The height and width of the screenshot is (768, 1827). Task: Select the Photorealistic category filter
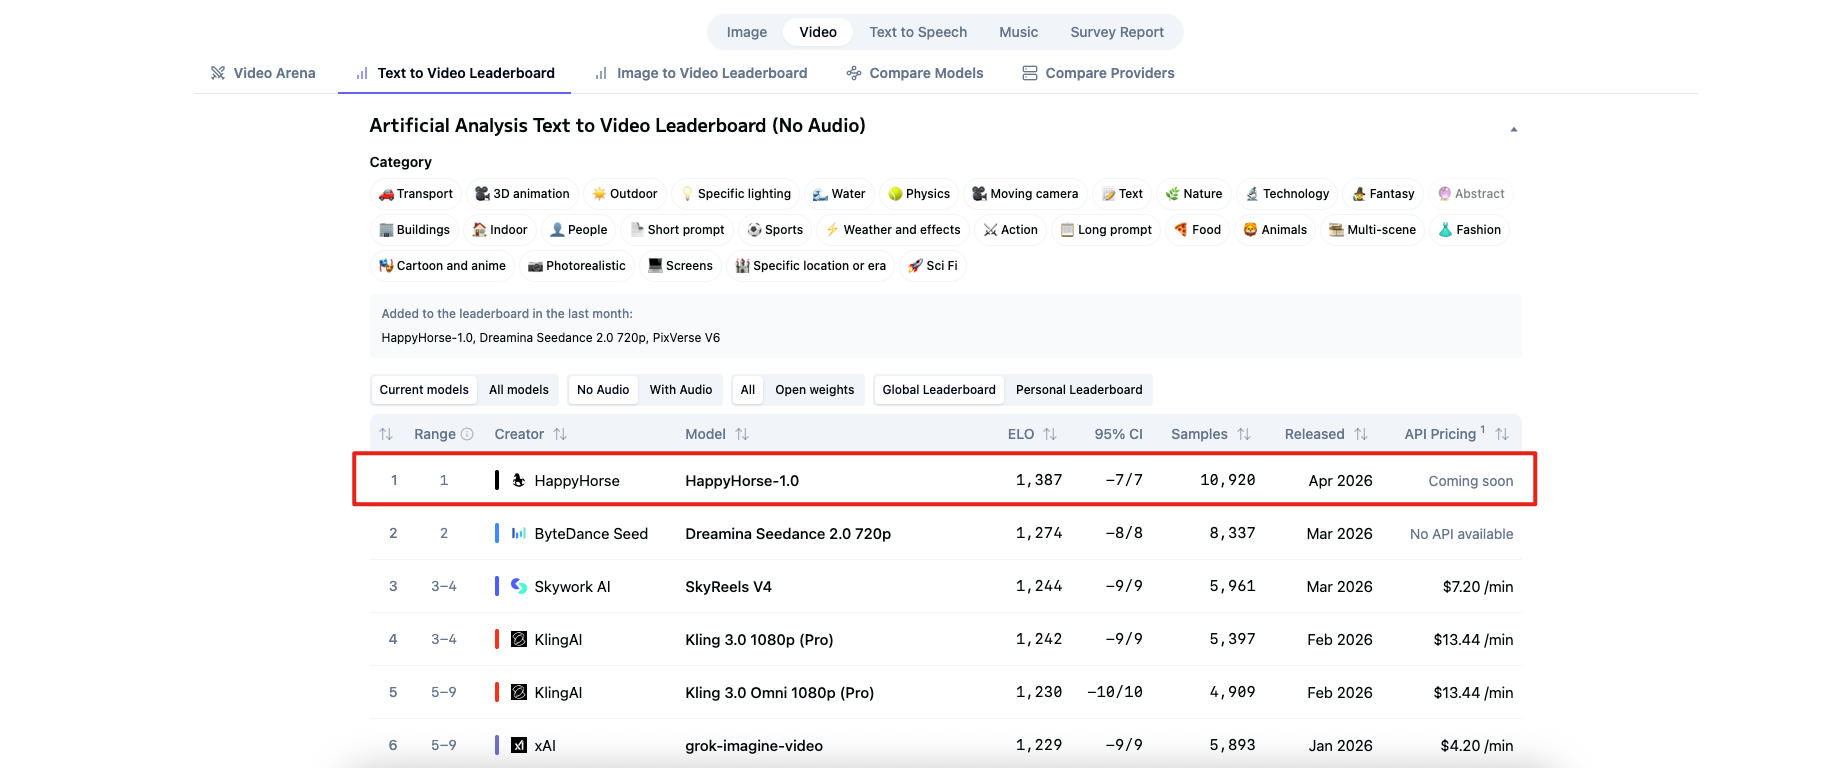pyautogui.click(x=577, y=266)
